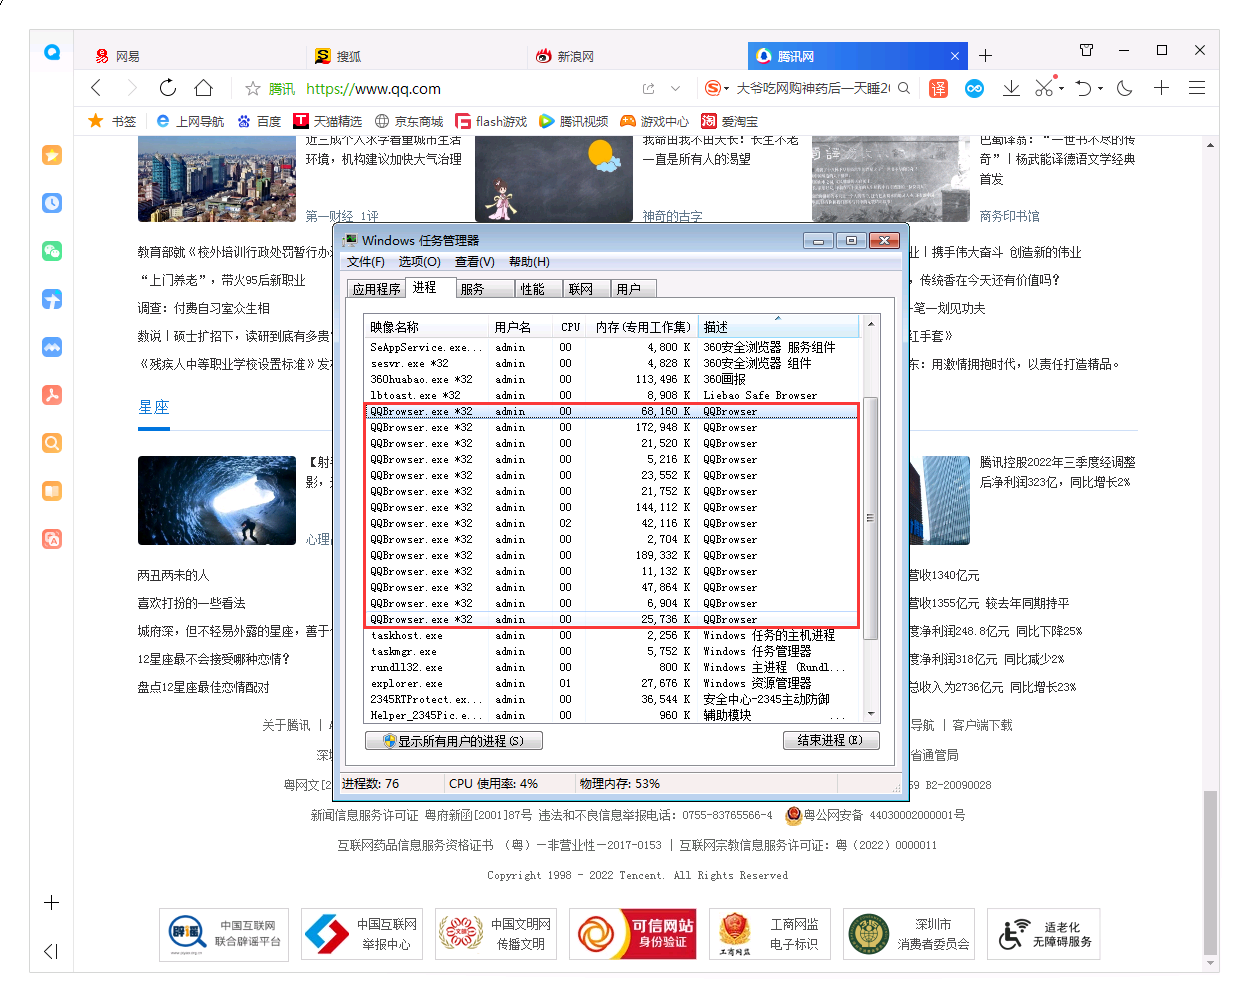Open the 爱淘宝 bookmark

pos(729,121)
